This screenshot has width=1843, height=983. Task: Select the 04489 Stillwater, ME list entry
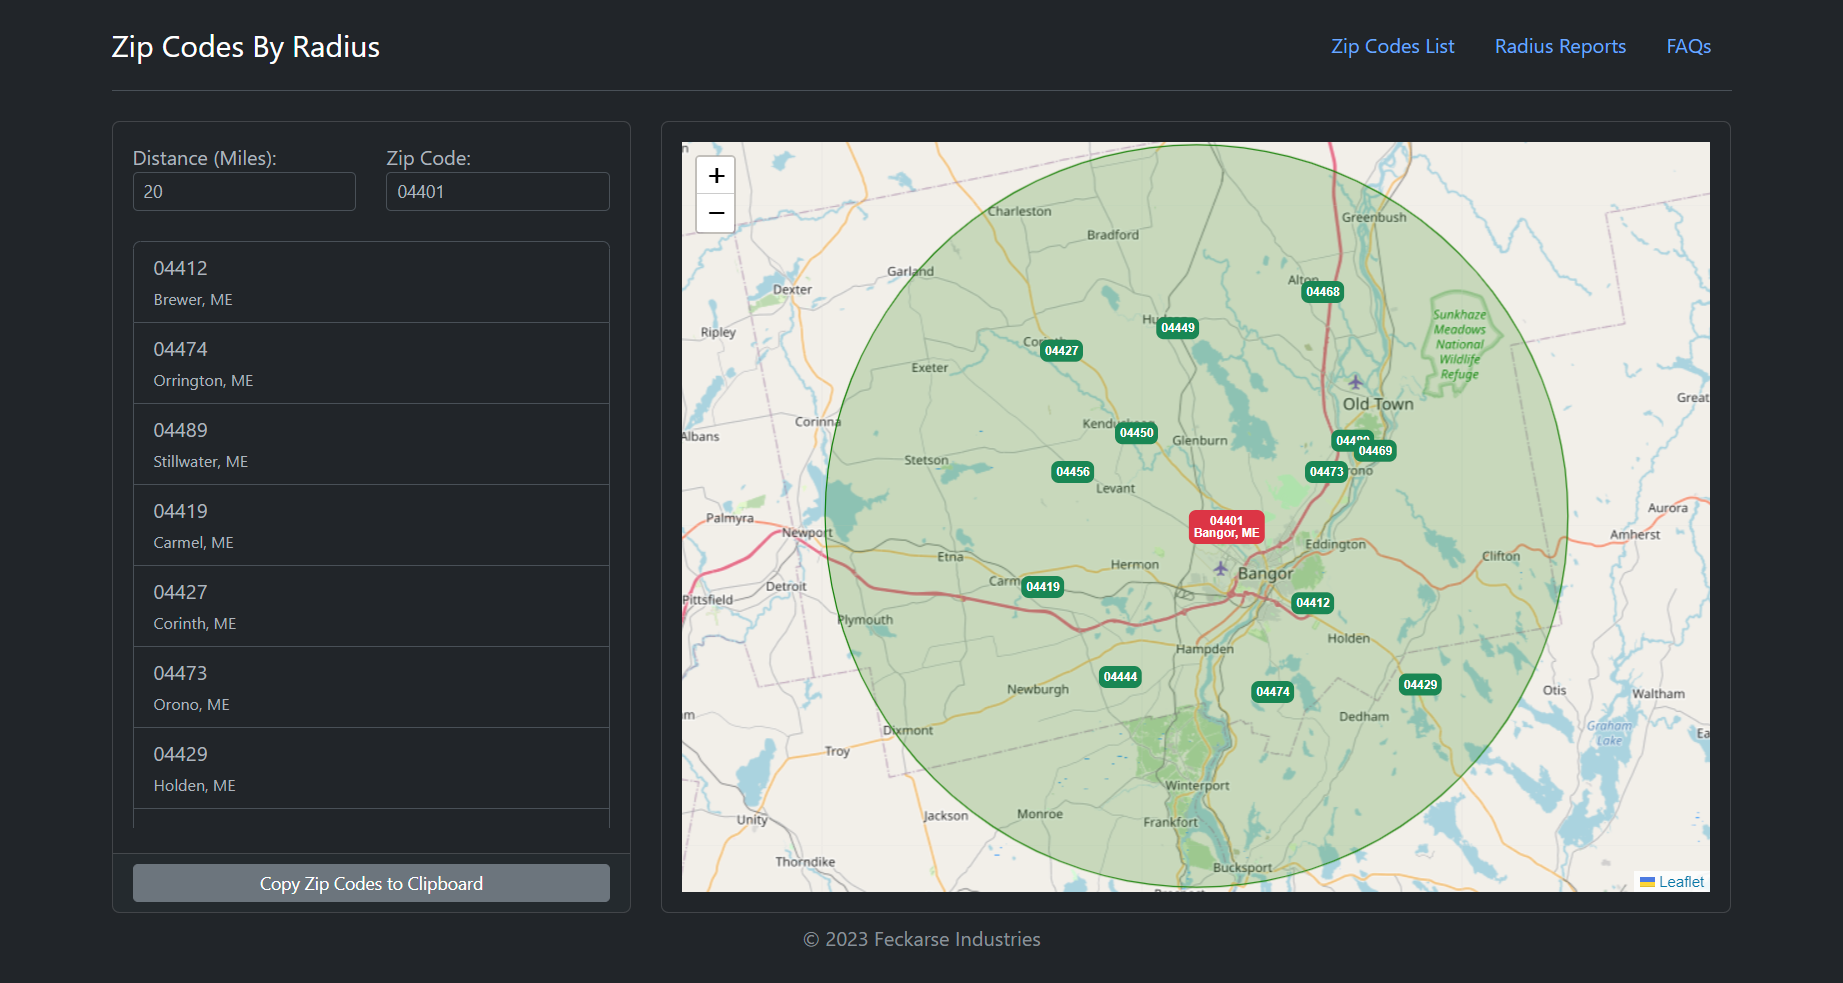371,443
